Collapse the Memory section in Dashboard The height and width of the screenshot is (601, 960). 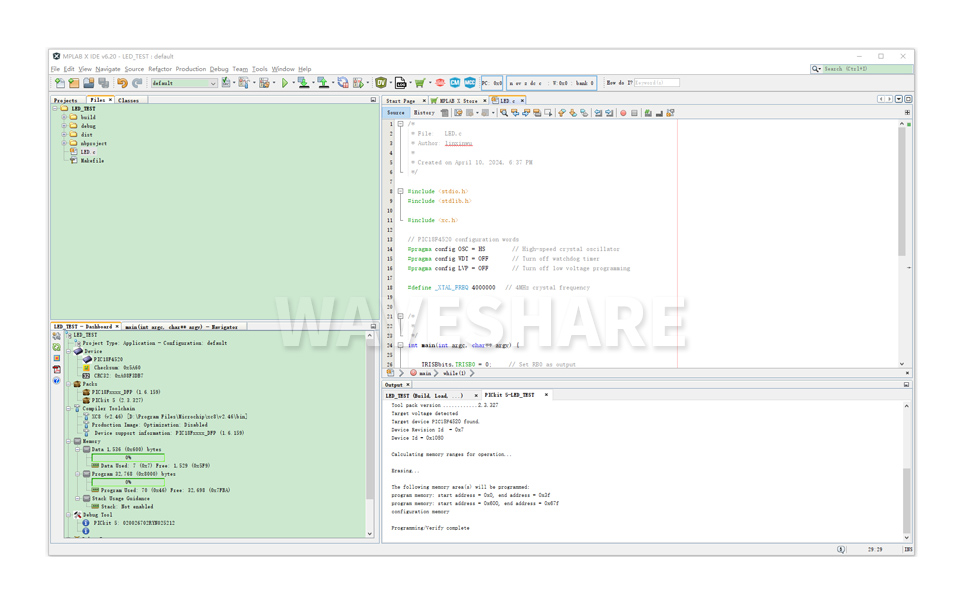(x=68, y=441)
